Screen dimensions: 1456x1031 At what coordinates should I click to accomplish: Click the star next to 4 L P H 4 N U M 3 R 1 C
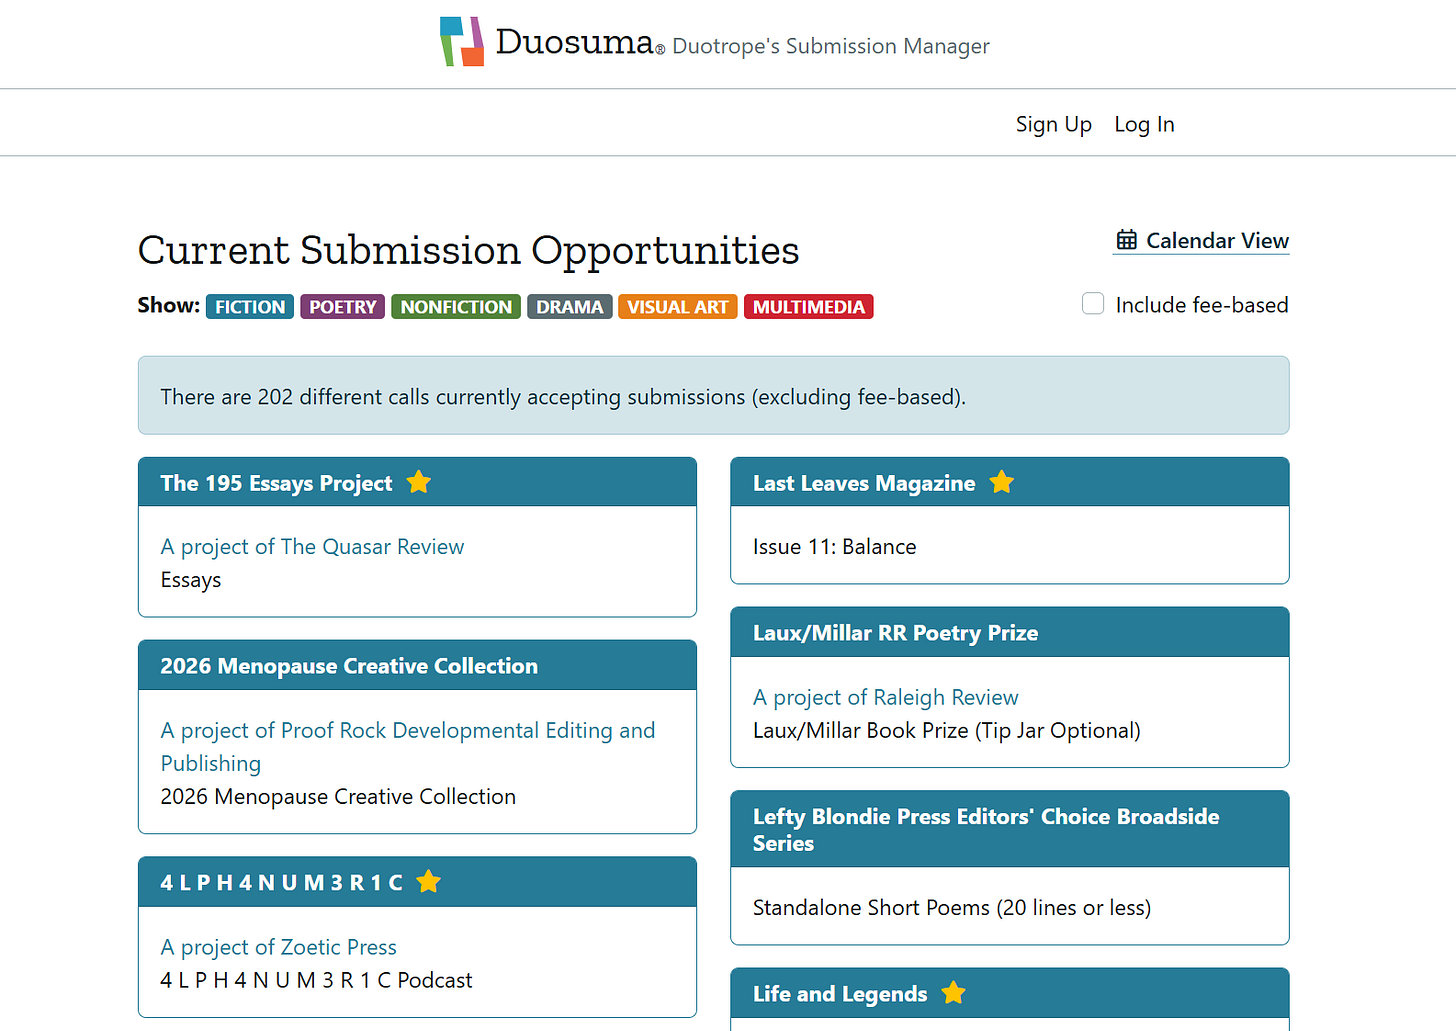[x=428, y=881]
